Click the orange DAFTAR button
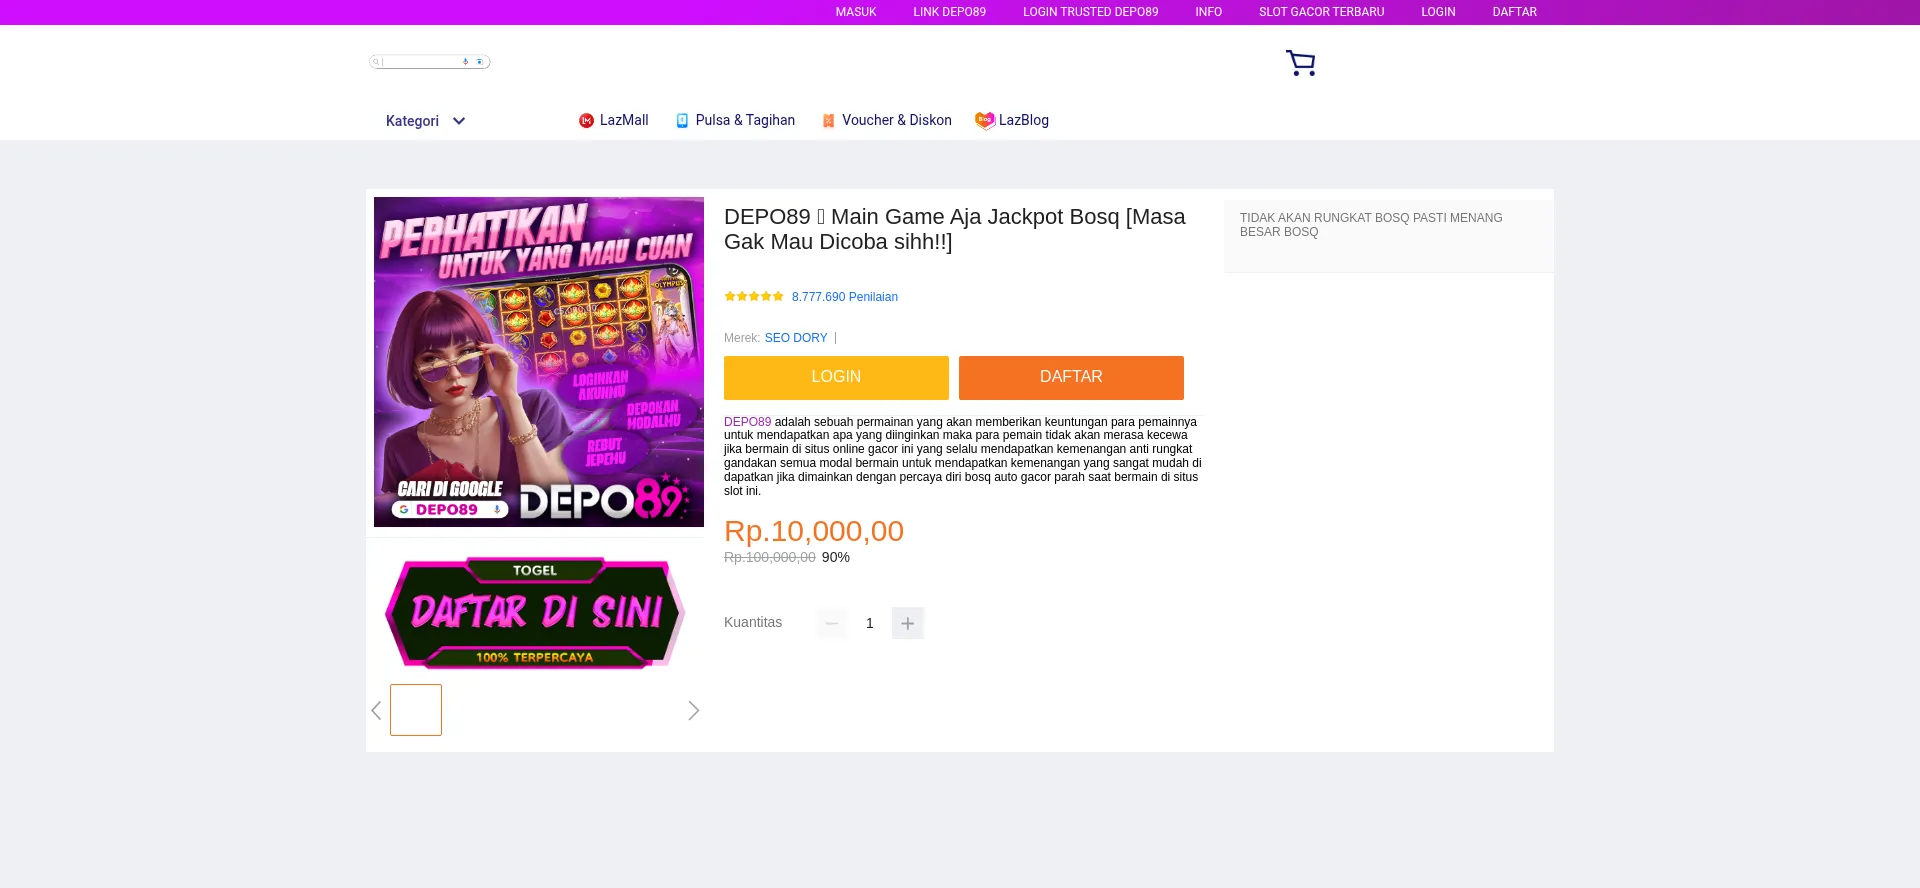Viewport: 1920px width, 888px height. [x=1071, y=378]
